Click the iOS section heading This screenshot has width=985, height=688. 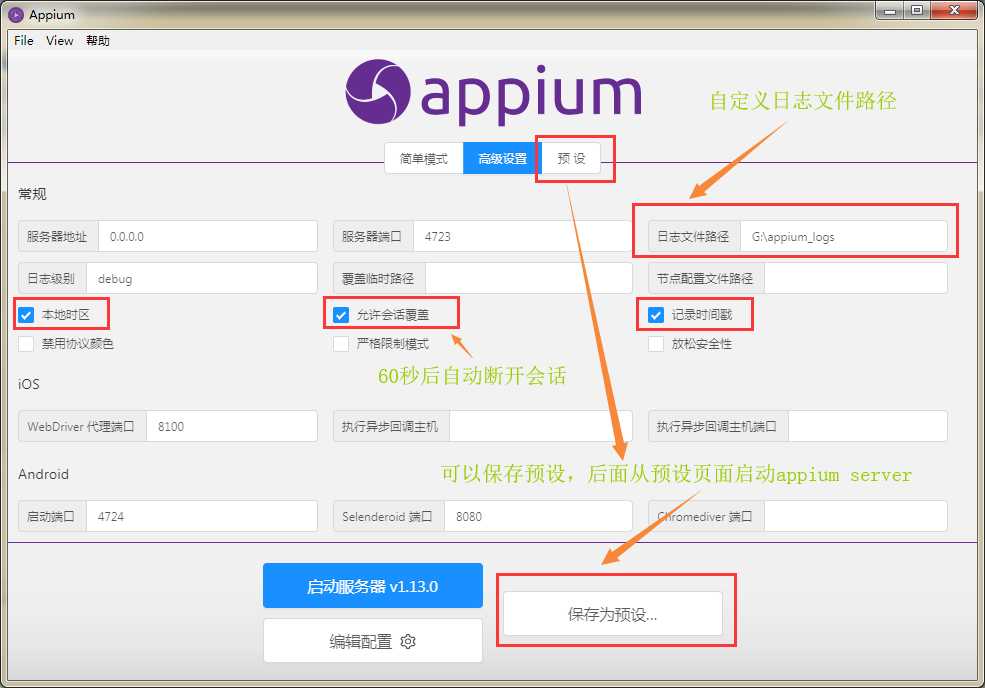click(x=28, y=384)
